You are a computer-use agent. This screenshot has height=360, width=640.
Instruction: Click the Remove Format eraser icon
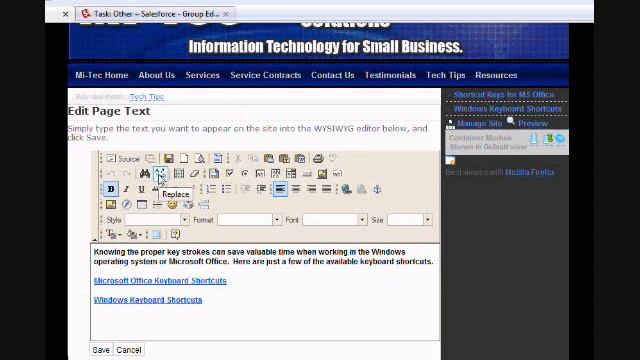tap(194, 173)
